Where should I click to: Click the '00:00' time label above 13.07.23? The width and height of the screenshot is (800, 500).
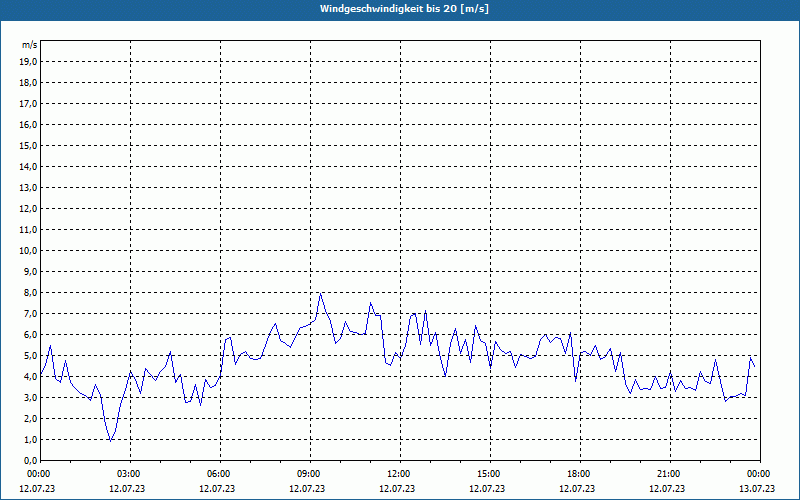pos(757,474)
